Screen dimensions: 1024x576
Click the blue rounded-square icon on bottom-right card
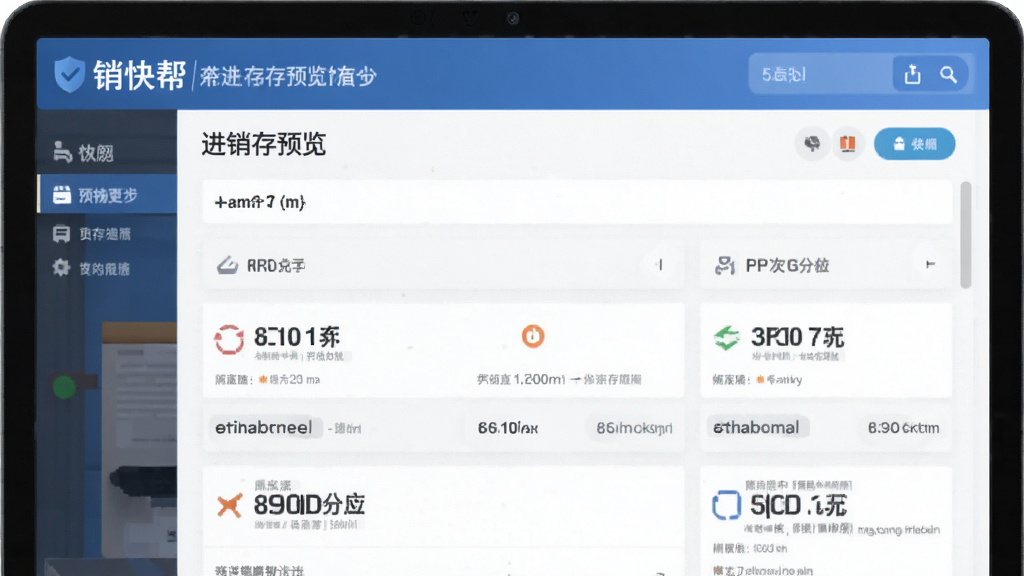point(726,505)
